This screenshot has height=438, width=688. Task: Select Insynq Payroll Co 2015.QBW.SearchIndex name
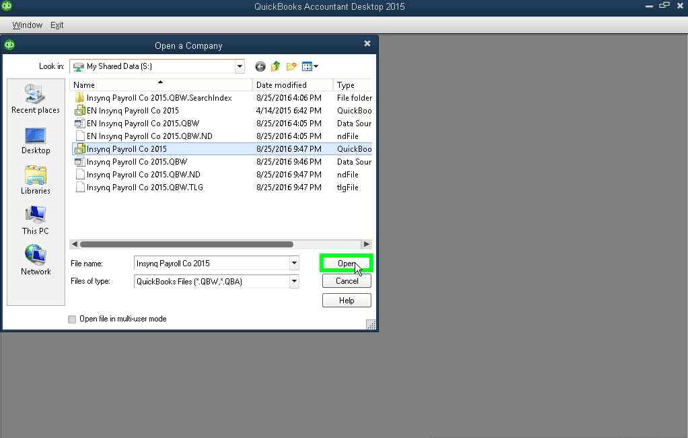tap(159, 97)
